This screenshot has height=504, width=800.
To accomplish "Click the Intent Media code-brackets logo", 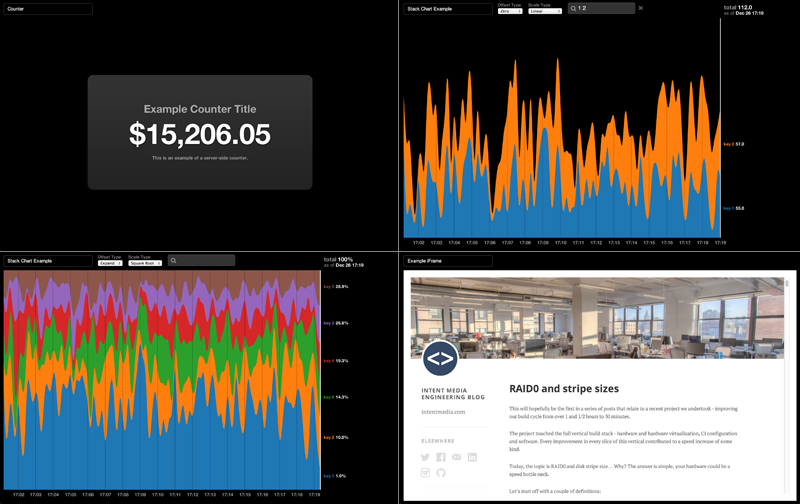I will 440,359.
